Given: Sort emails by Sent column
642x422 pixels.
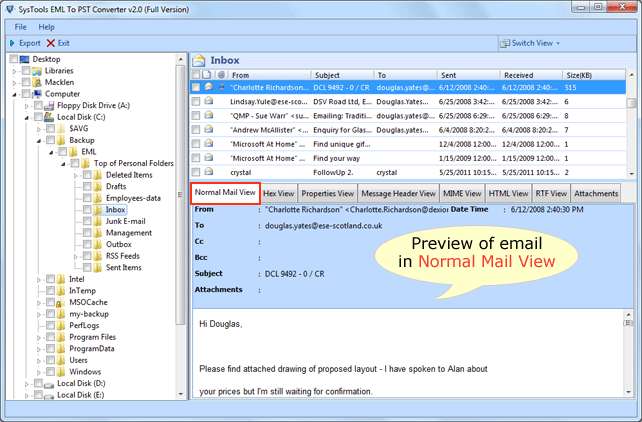Looking at the screenshot, I should [468, 75].
